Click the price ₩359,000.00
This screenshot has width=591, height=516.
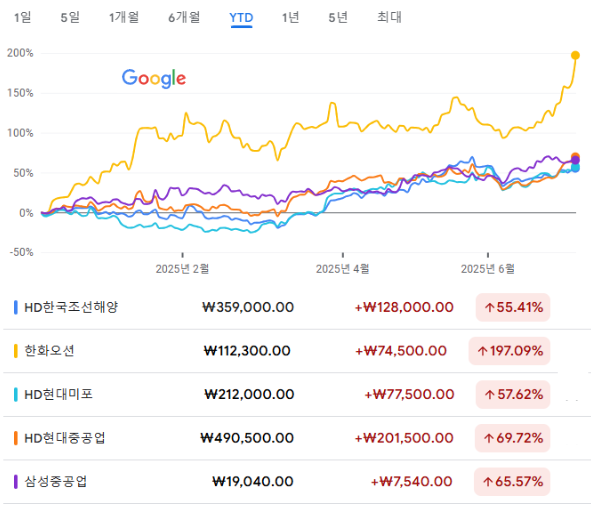pos(248,308)
